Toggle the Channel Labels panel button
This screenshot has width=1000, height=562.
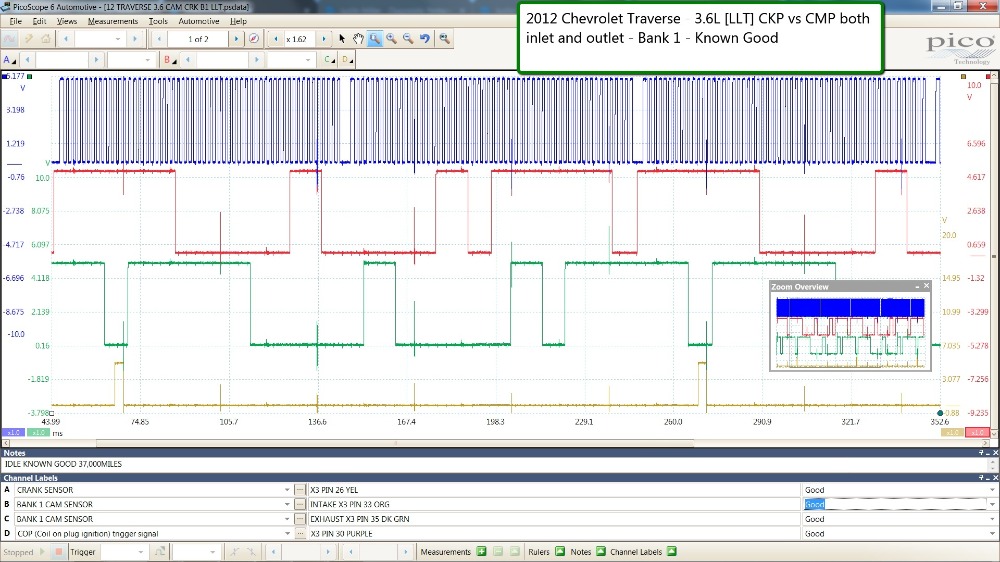click(x=671, y=551)
